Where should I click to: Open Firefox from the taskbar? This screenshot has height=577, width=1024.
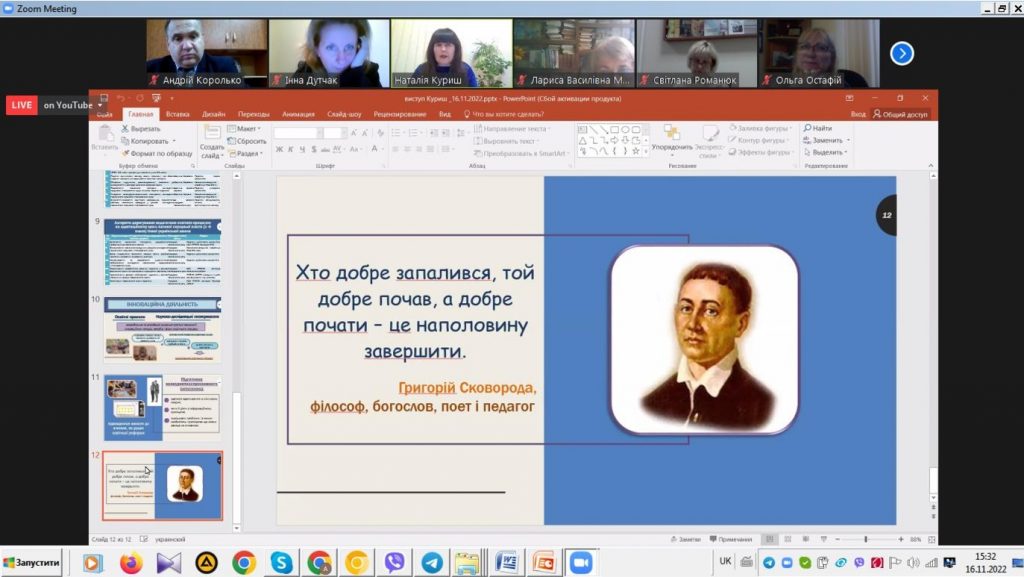tap(131, 563)
